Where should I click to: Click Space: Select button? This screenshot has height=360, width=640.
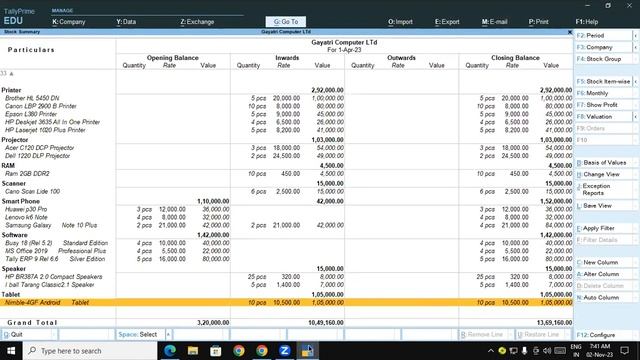point(140,334)
